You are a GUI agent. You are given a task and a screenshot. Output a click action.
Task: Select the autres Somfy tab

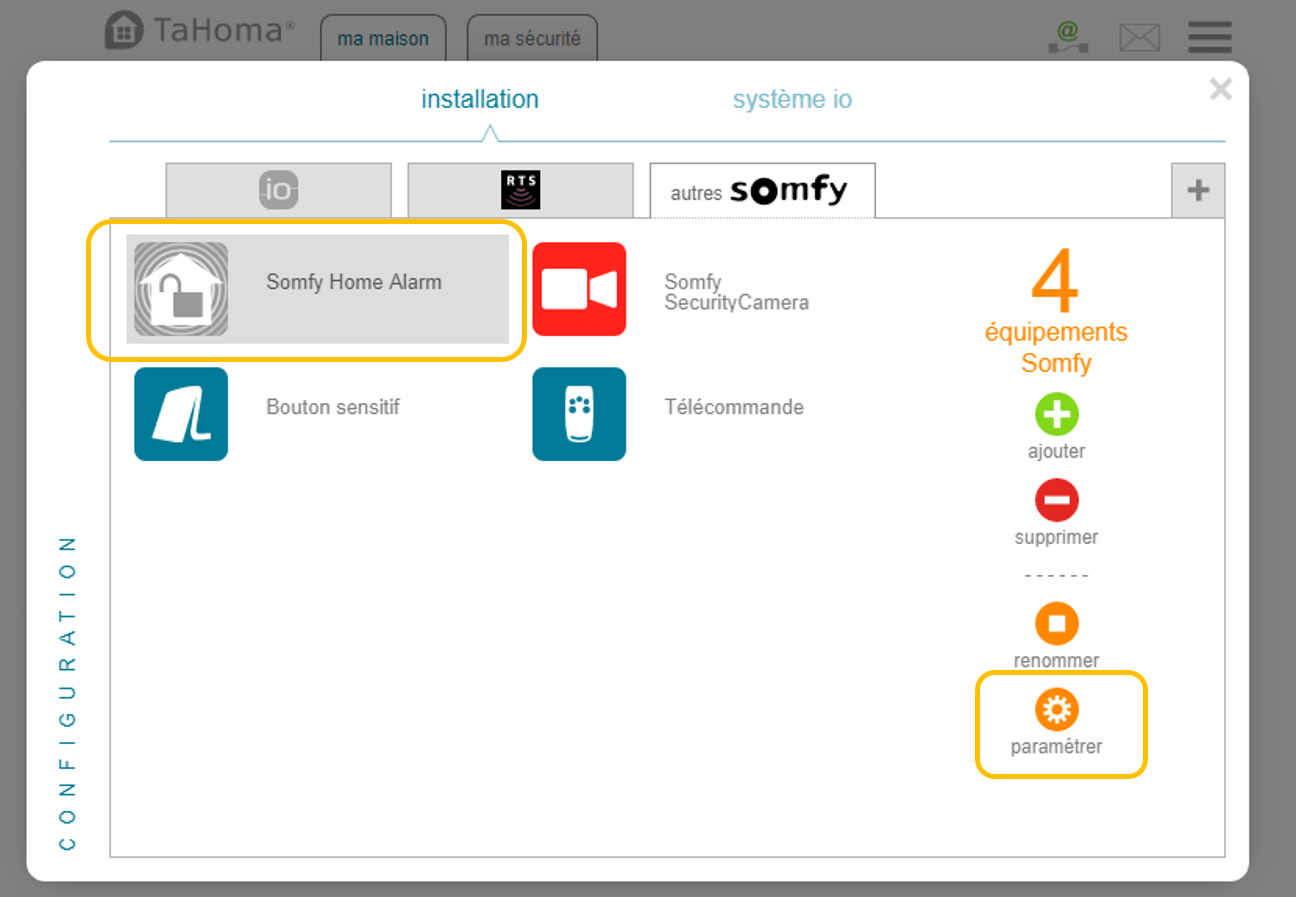pyautogui.click(x=762, y=190)
